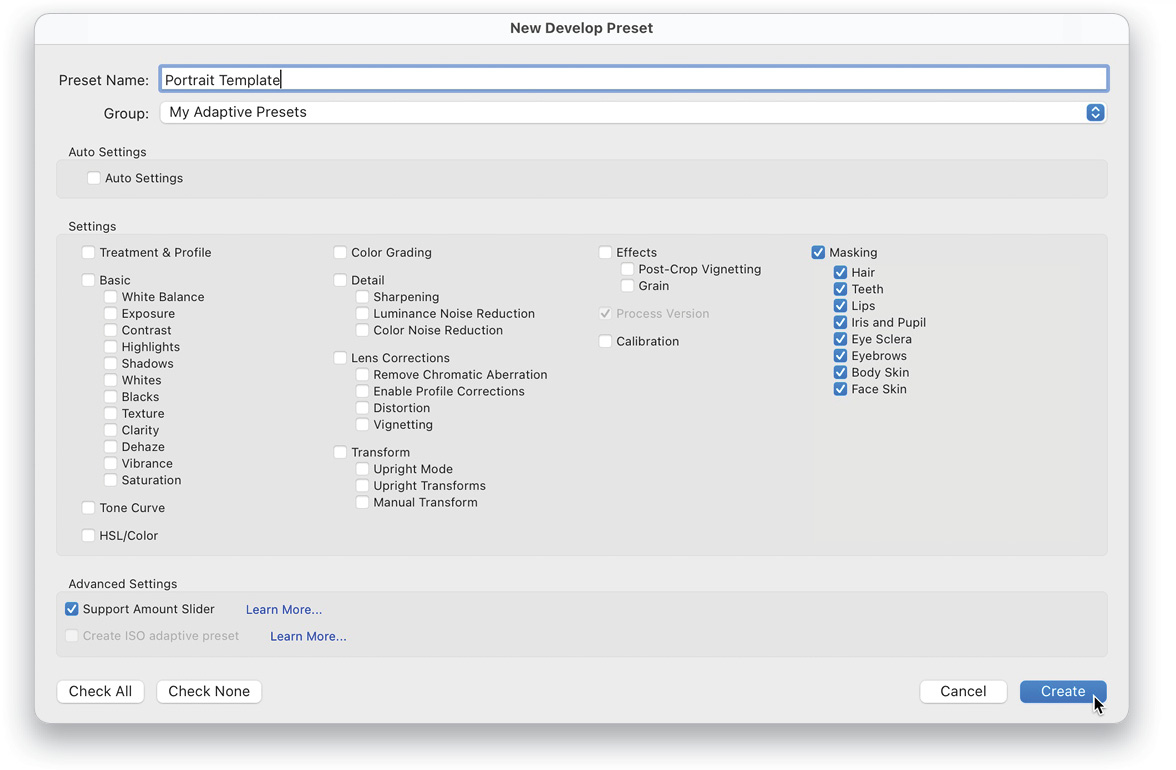The image size is (1176, 770).
Task: Click the Preset Name text field
Action: click(632, 80)
